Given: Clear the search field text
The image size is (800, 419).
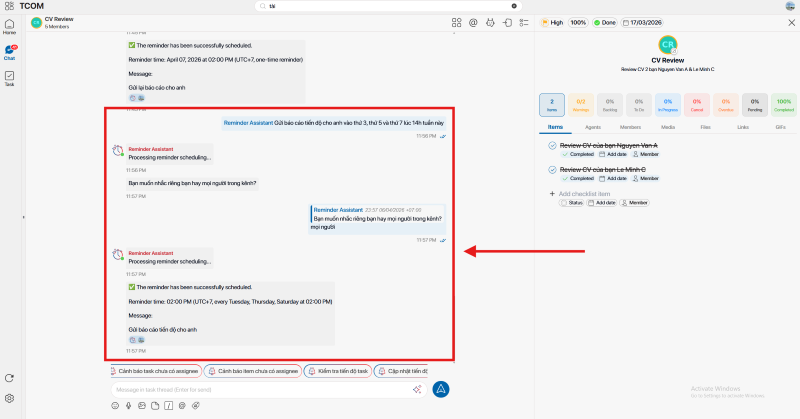Looking at the screenshot, I should pyautogui.click(x=514, y=6).
